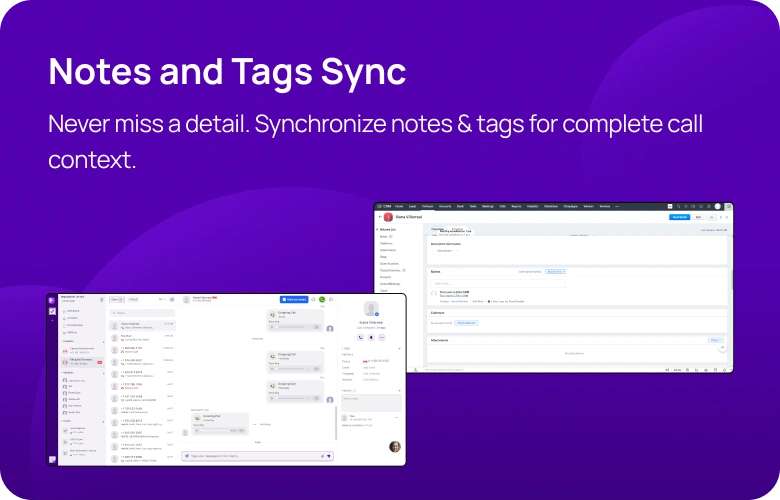Viewport: 780px width, 500px height.
Task: Open the Accounts menu in CRM top bar
Action: pyautogui.click(x=445, y=206)
